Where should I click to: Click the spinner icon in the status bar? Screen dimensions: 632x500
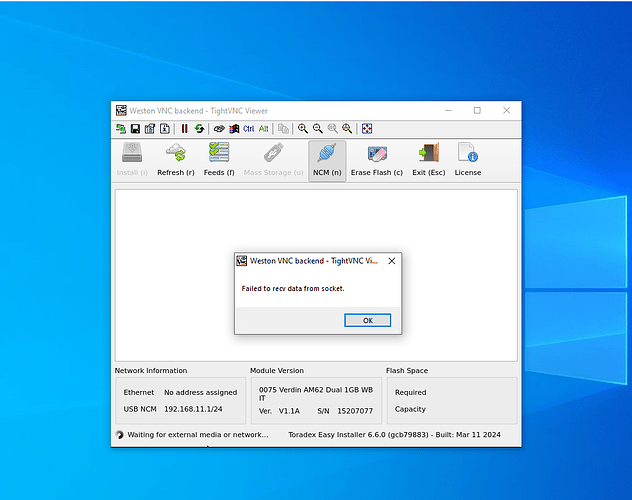click(119, 435)
